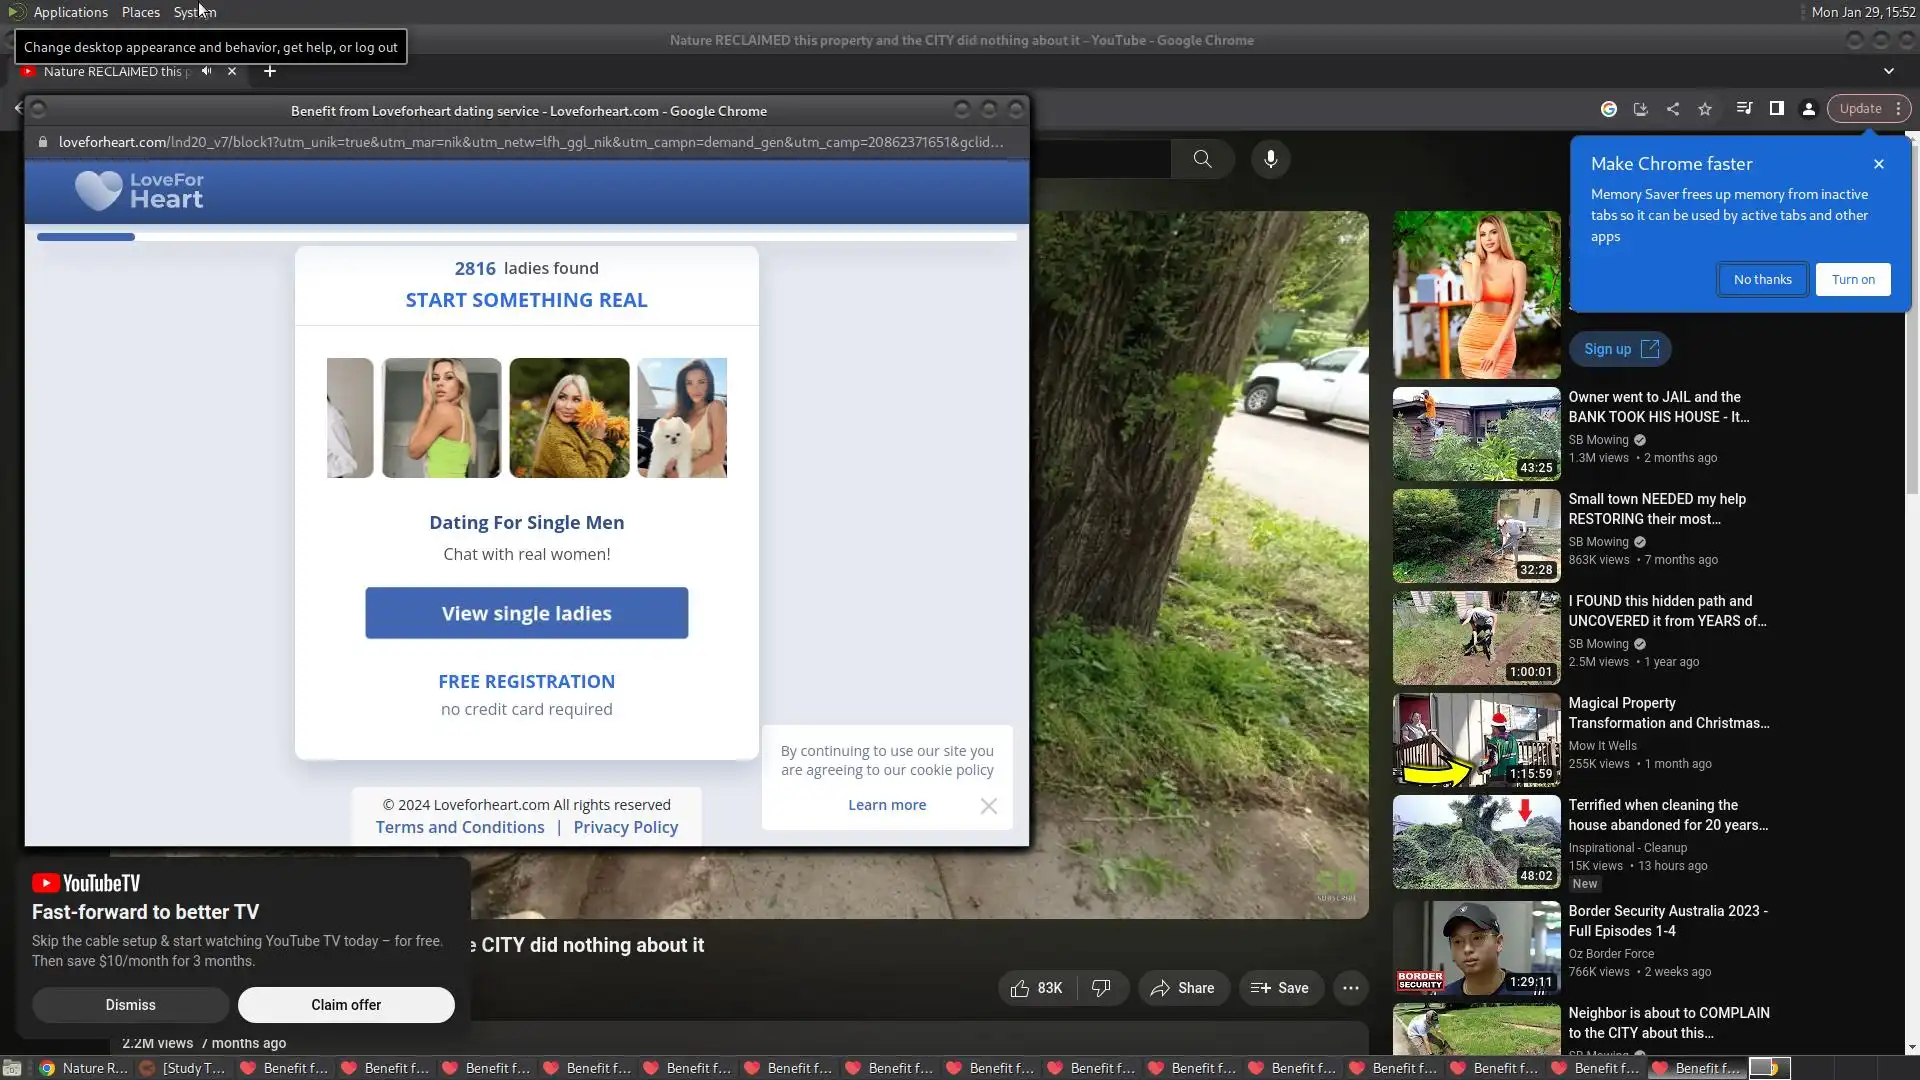Dismiss the YouTube TV offer
This screenshot has width=1920, height=1080.
130,1005
